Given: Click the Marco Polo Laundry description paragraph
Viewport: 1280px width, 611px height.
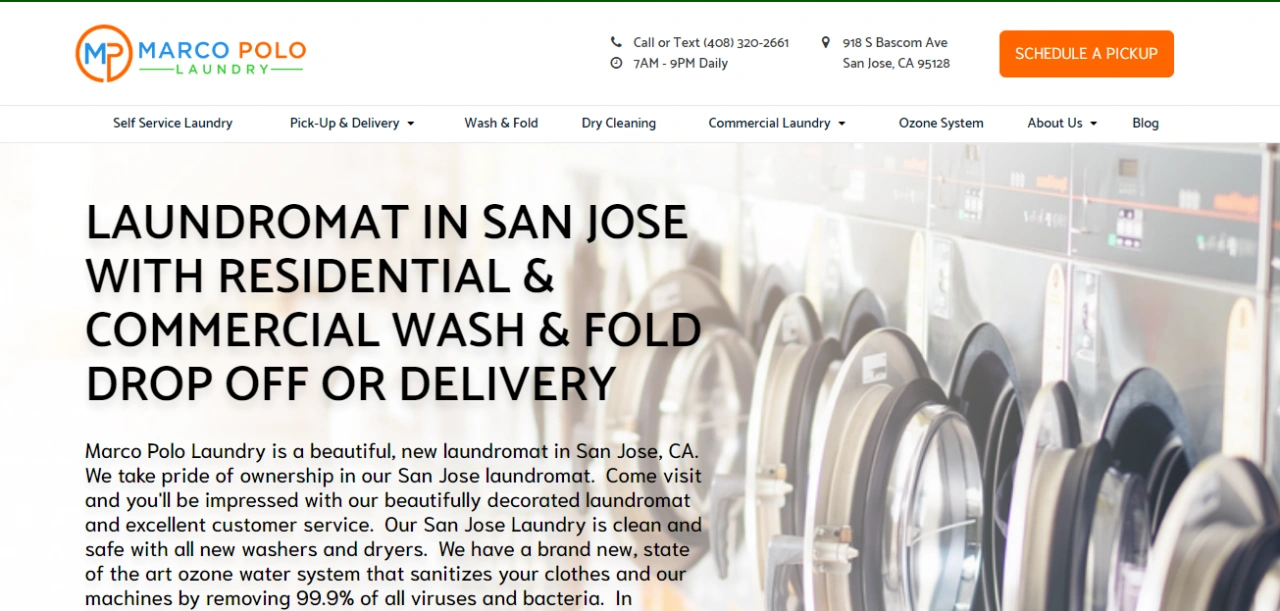Looking at the screenshot, I should click(393, 524).
